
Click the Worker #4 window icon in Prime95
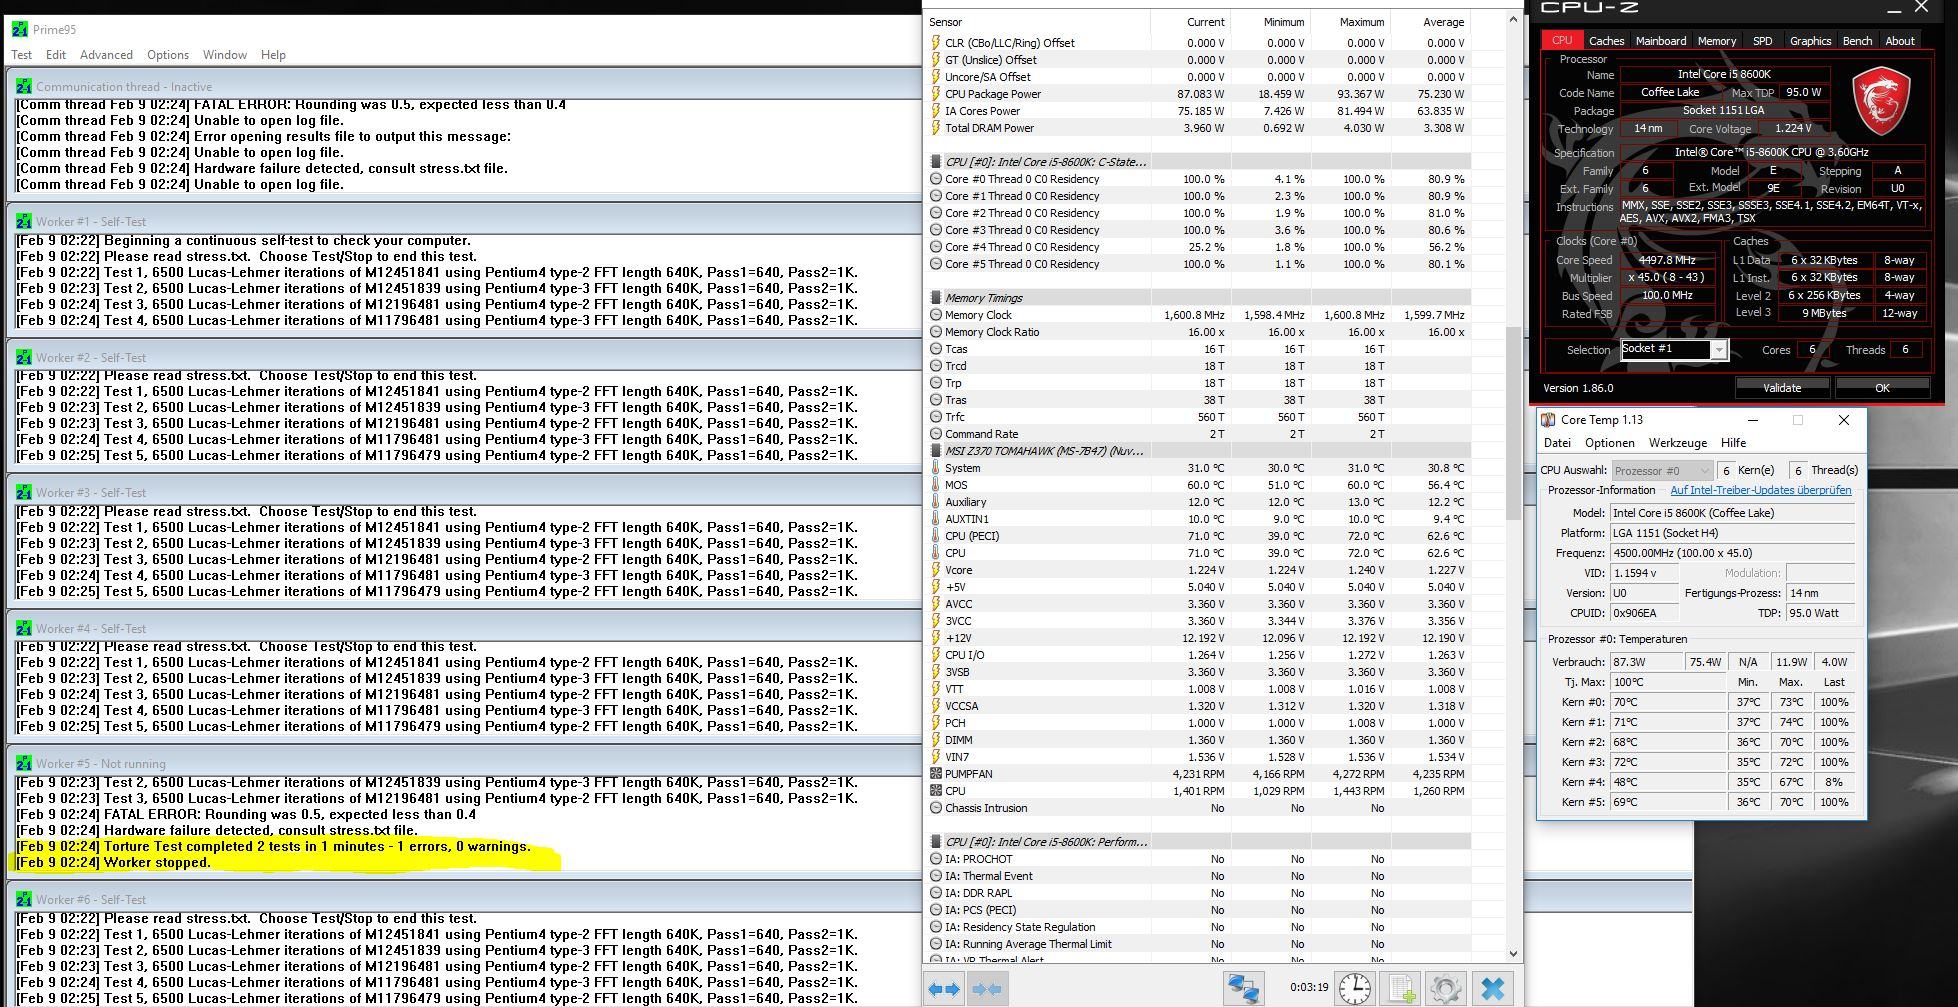(x=24, y=628)
